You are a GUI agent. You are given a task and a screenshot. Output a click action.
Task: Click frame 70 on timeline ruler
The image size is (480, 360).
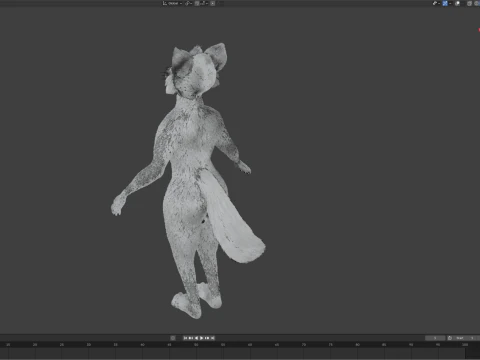pos(304,345)
